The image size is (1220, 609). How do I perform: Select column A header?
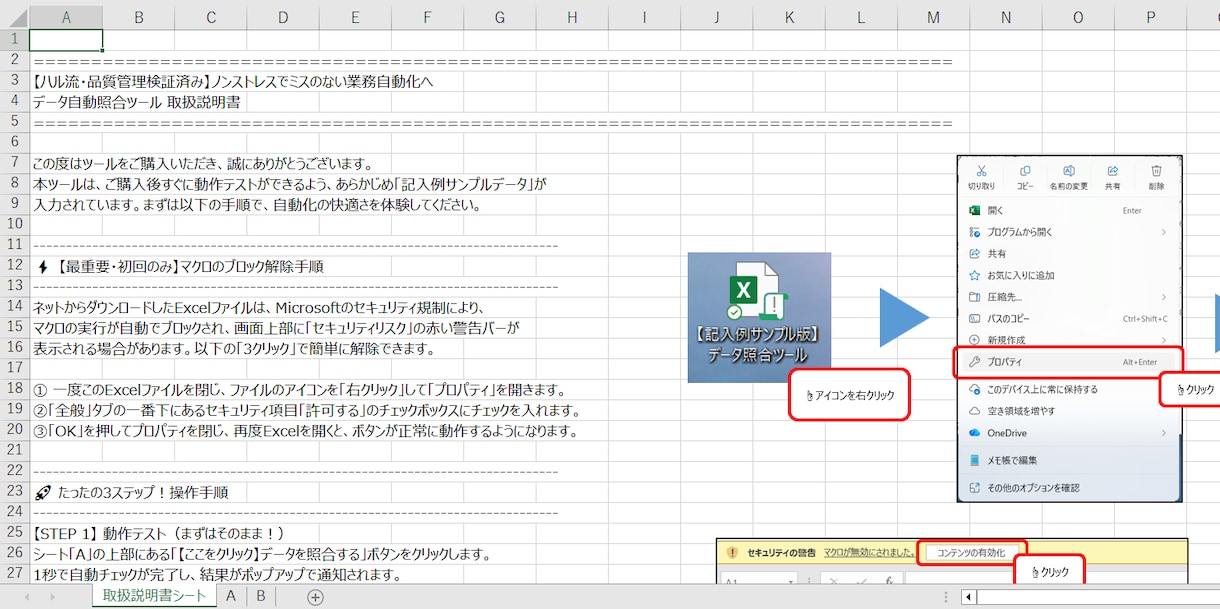pos(66,17)
